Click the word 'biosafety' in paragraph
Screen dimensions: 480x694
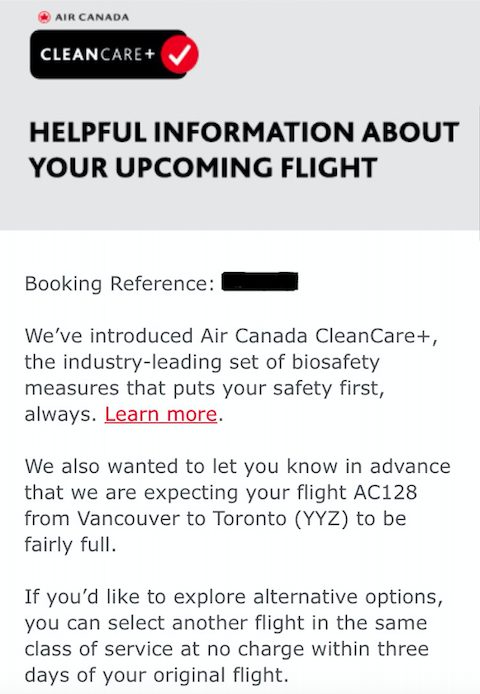(x=336, y=362)
